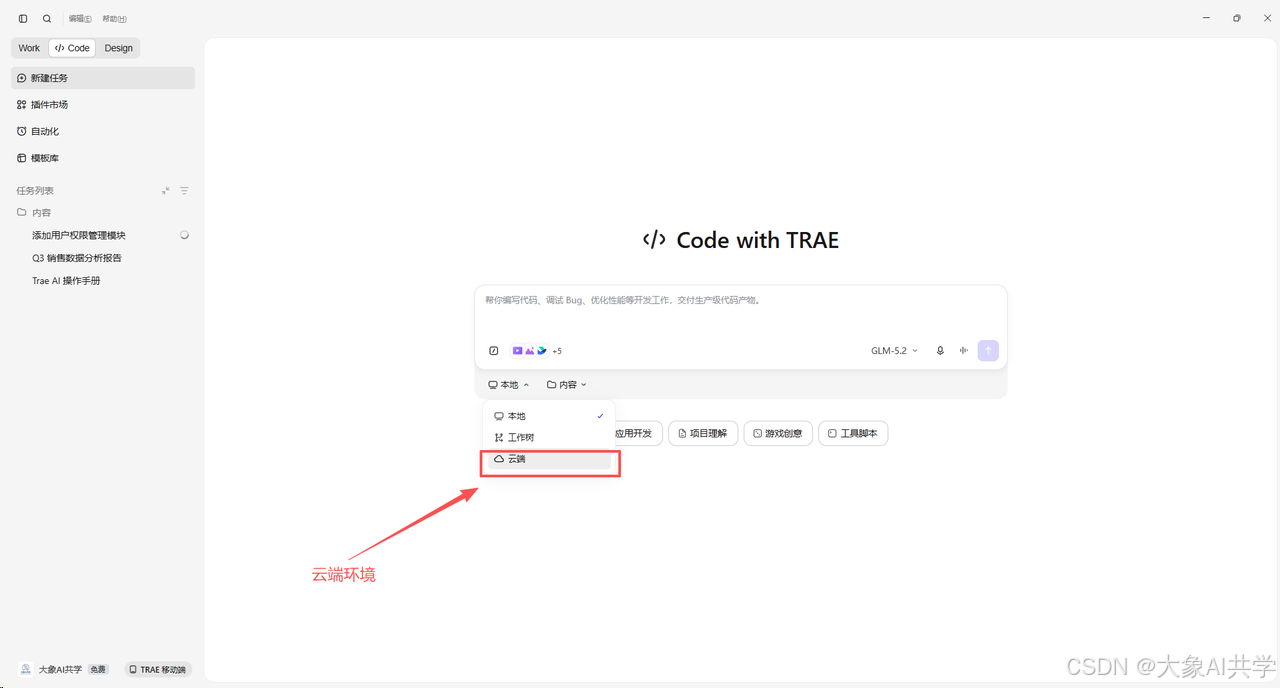
Task: Open the 帮助 menu
Action: pyautogui.click(x=114, y=19)
